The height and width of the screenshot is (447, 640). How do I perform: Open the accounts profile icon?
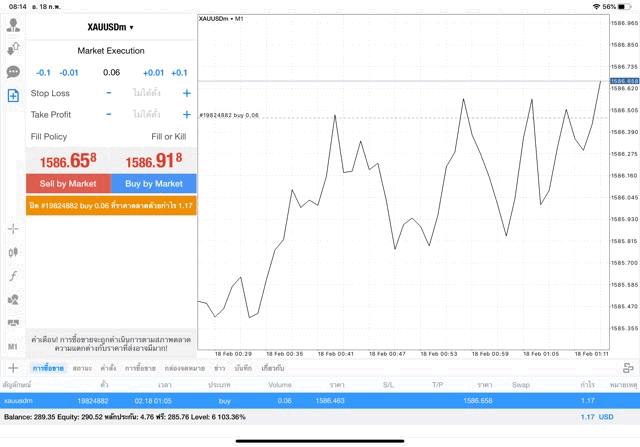pyautogui.click(x=13, y=25)
